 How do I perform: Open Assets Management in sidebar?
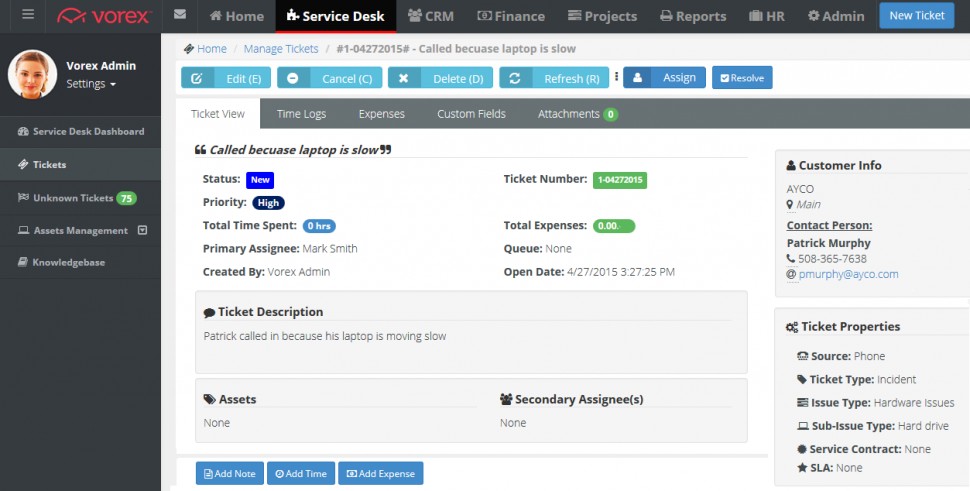coord(80,231)
